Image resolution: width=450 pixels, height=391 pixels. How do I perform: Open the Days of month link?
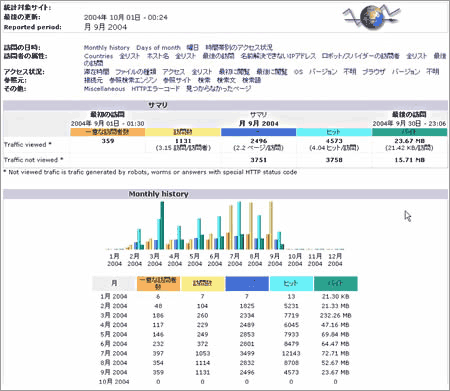point(158,48)
